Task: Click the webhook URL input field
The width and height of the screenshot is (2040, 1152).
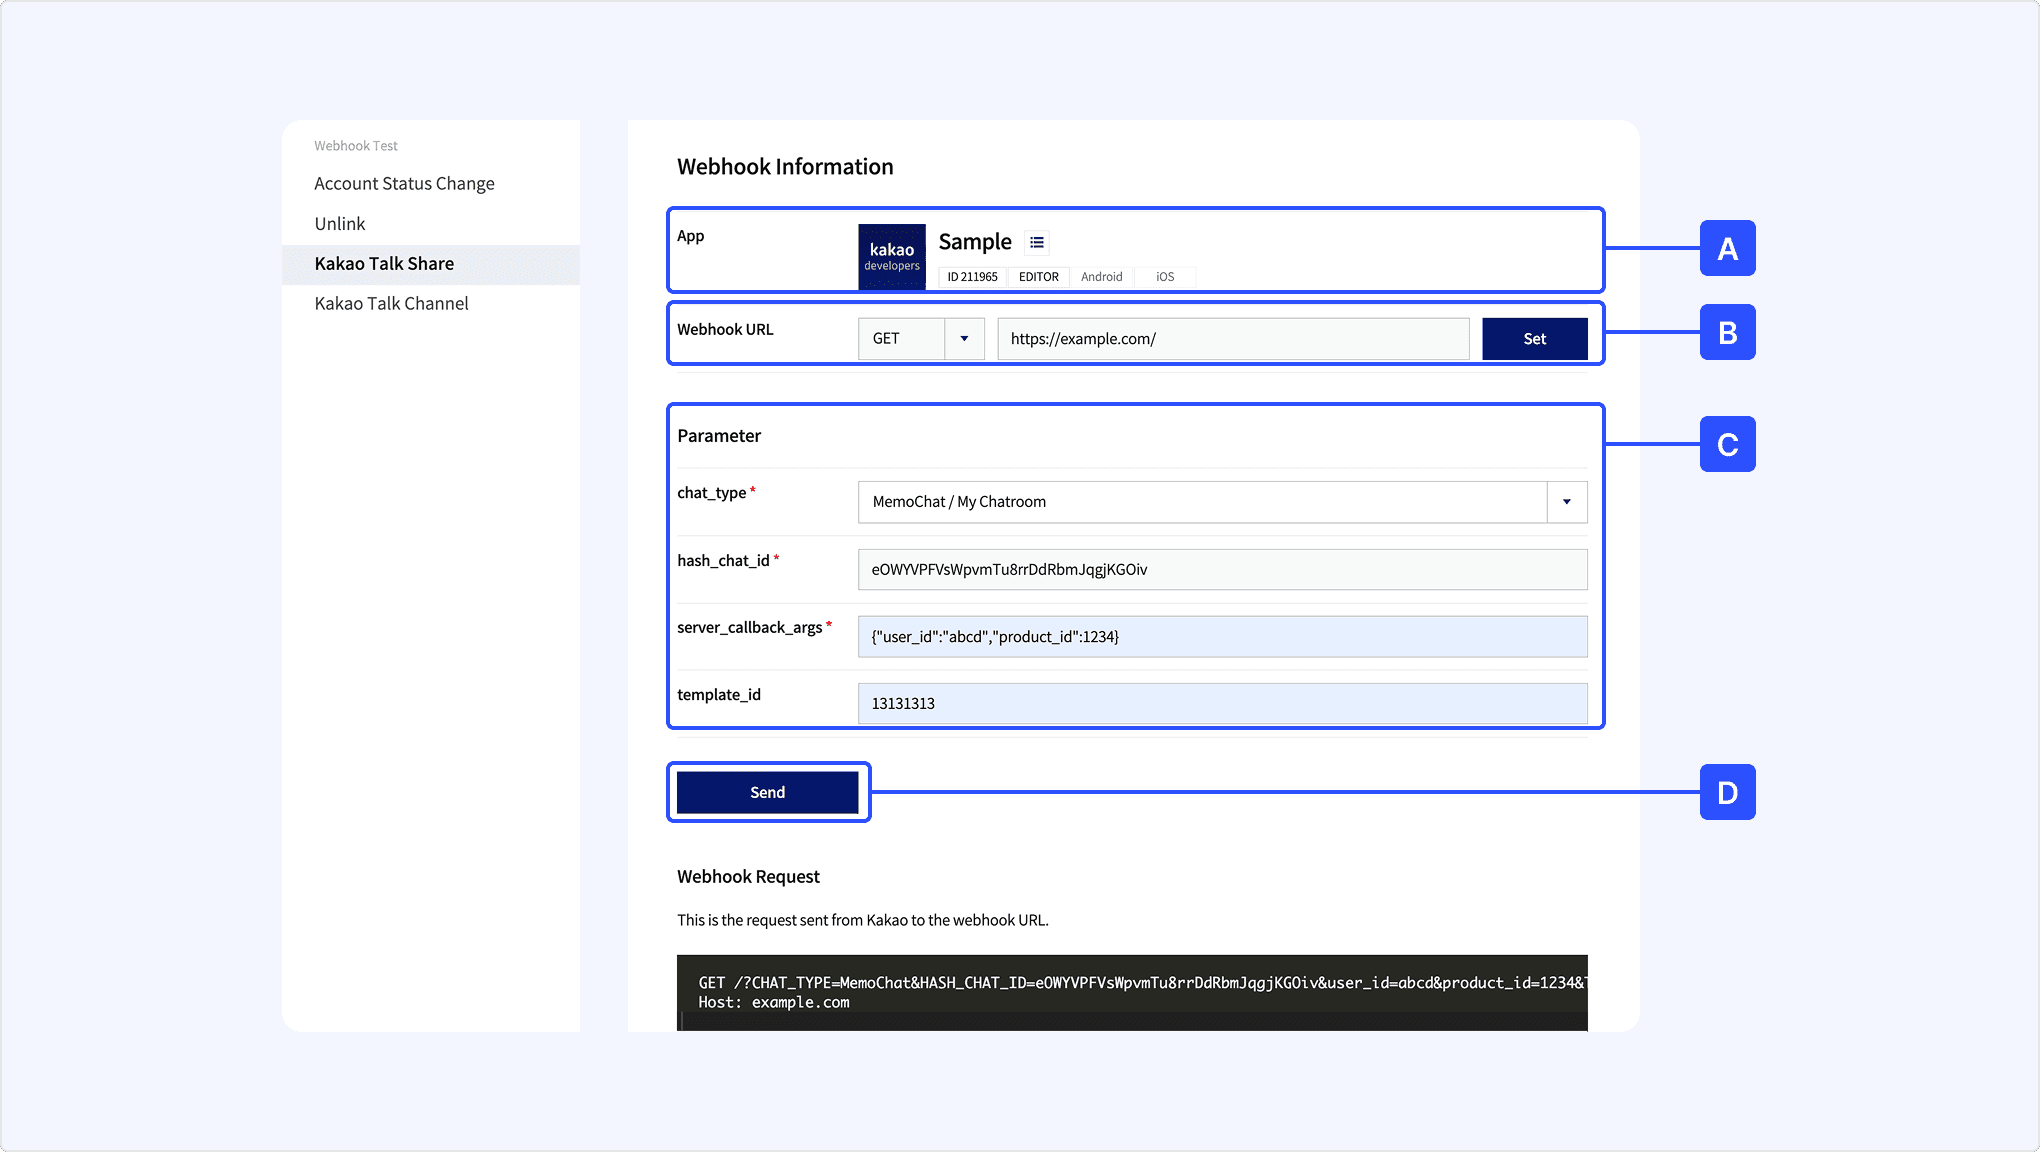Action: (x=1232, y=339)
